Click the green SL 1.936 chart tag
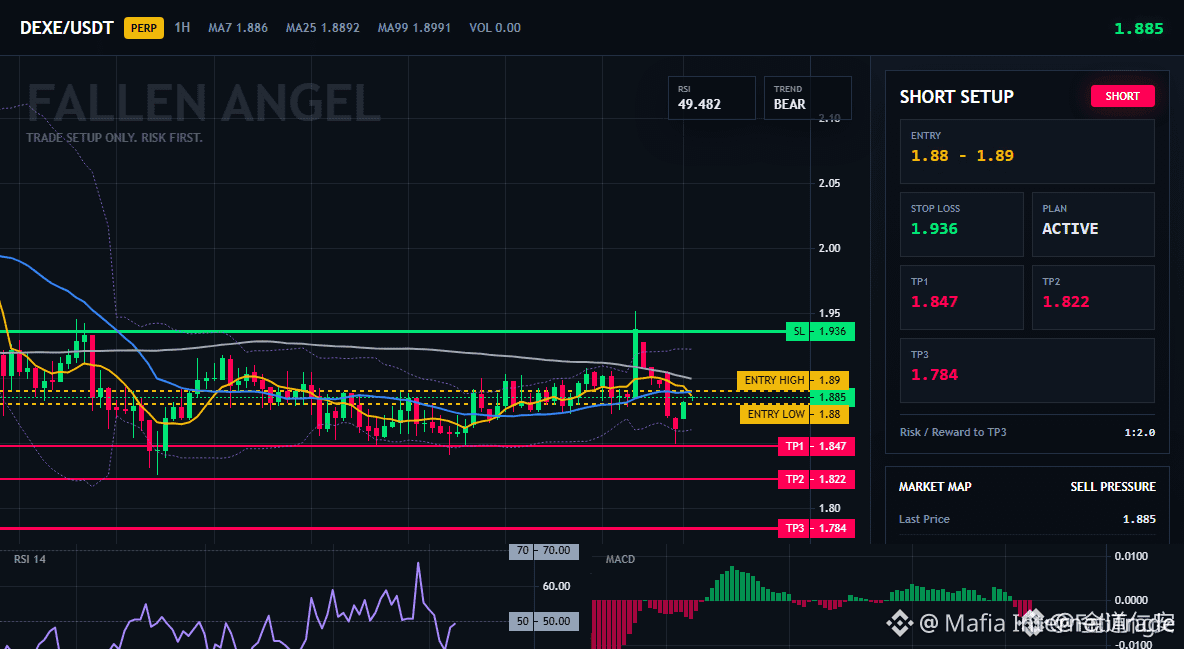Screen dimensions: 1184x649 (x=820, y=331)
